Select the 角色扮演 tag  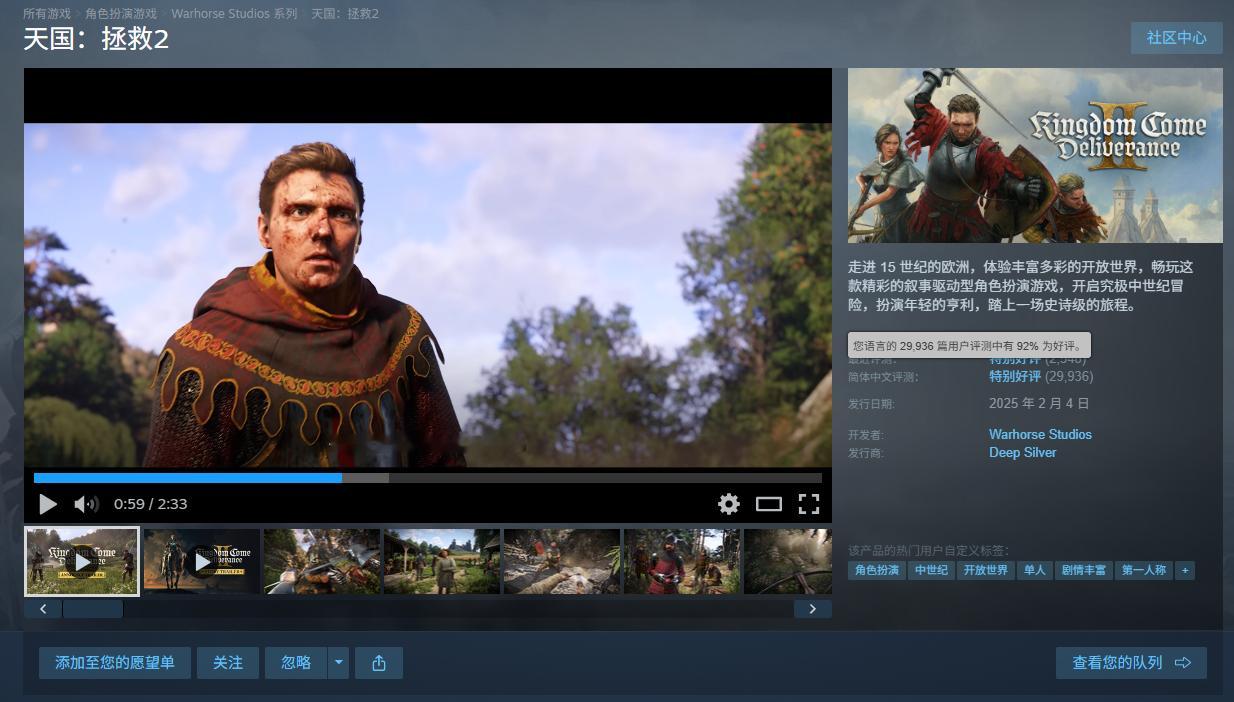[x=877, y=570]
